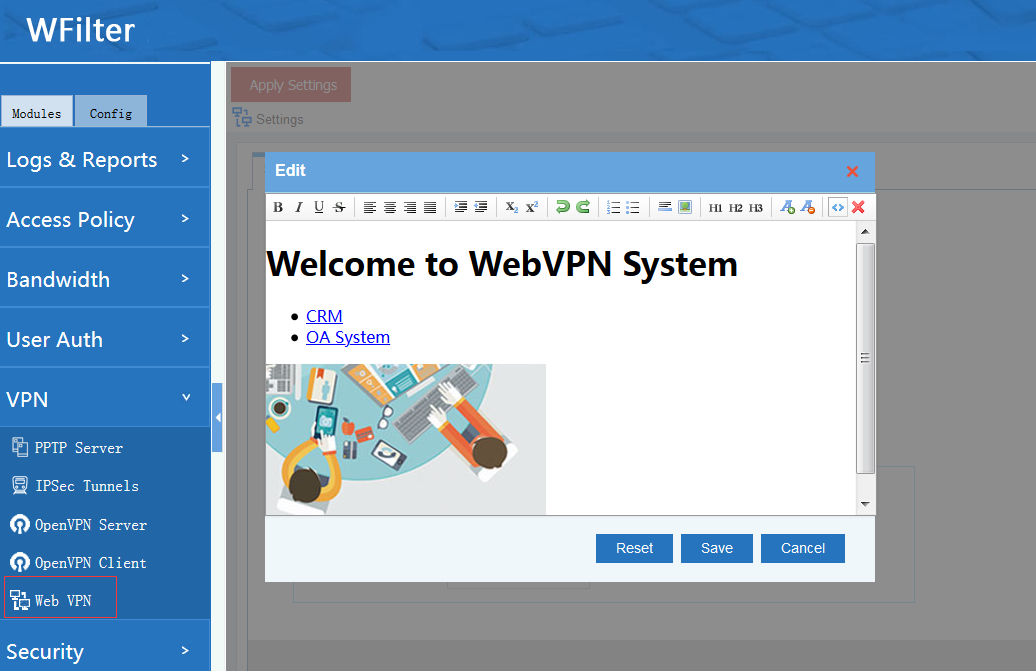Image resolution: width=1036 pixels, height=671 pixels.
Task: Decrease font size
Action: click(x=807, y=207)
